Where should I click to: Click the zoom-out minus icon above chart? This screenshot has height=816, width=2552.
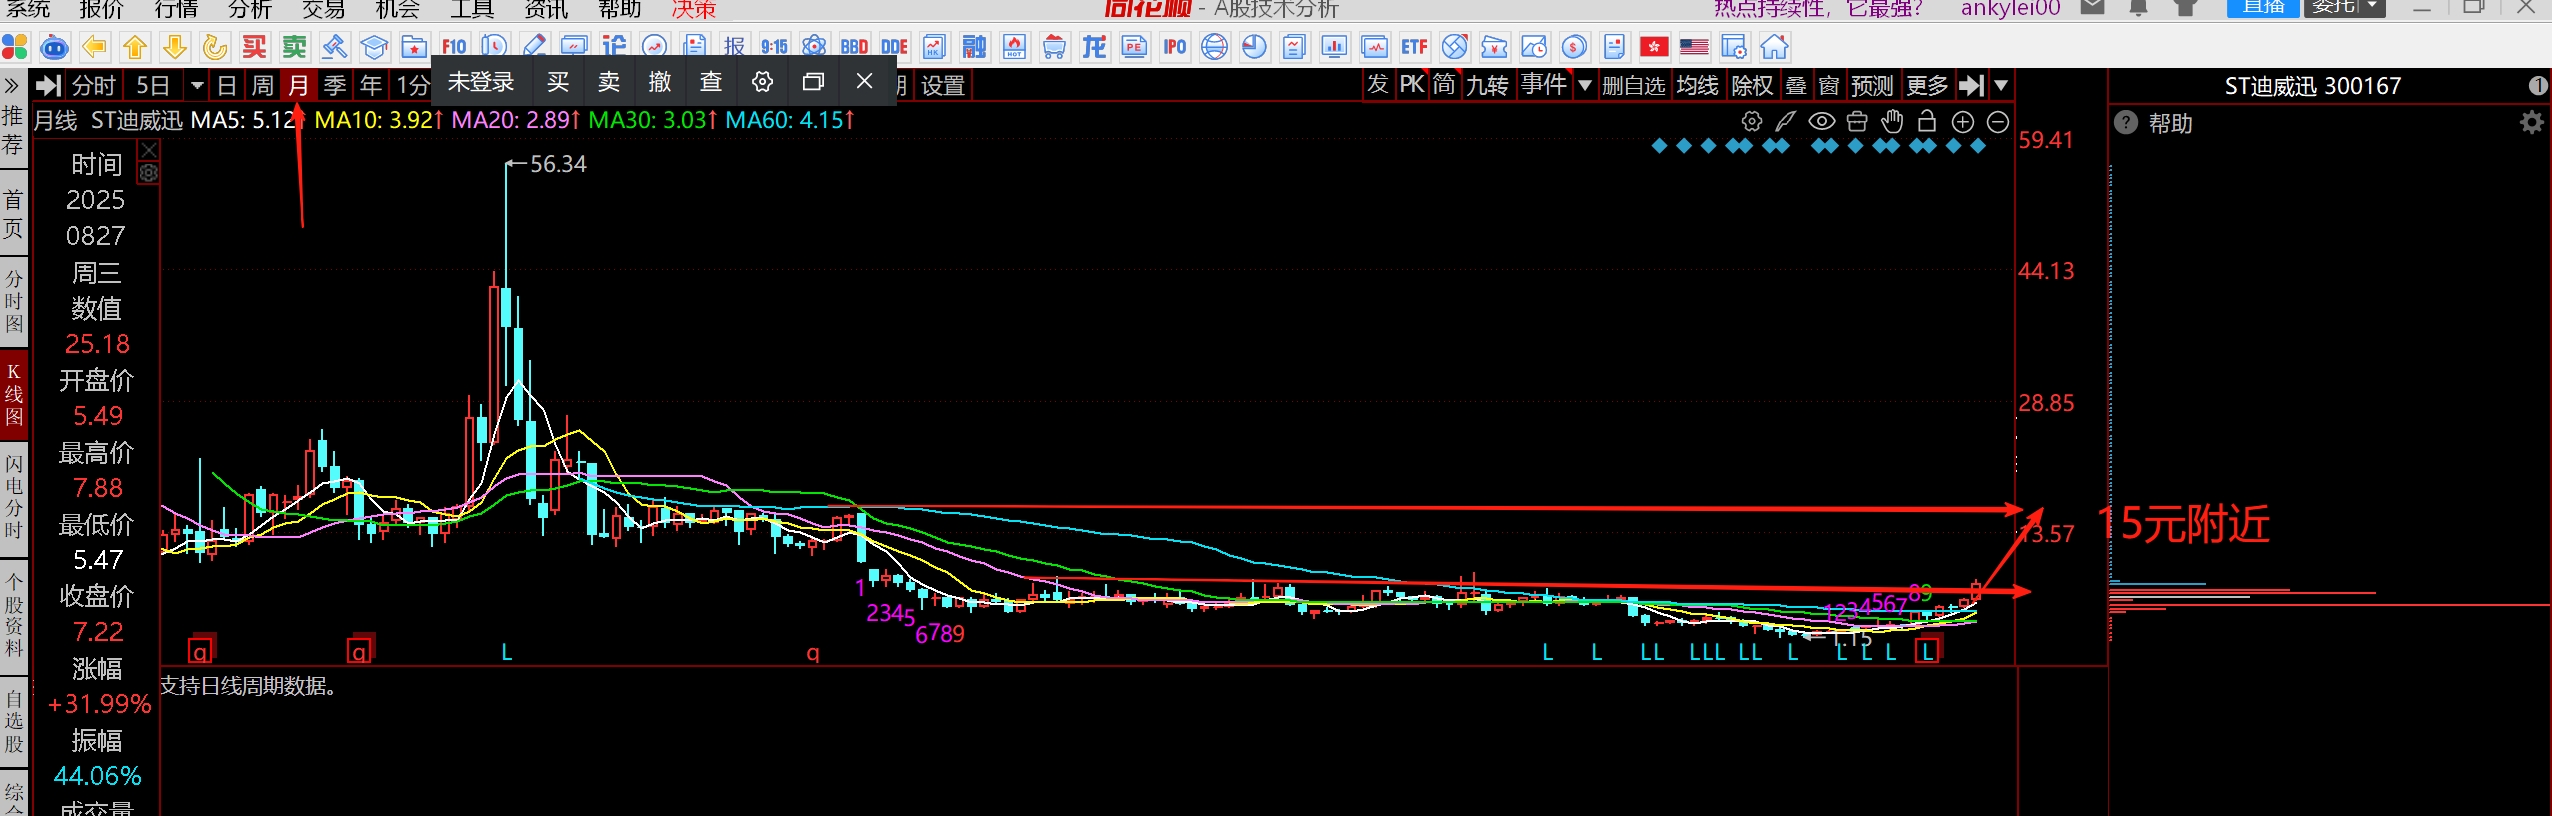[1998, 122]
